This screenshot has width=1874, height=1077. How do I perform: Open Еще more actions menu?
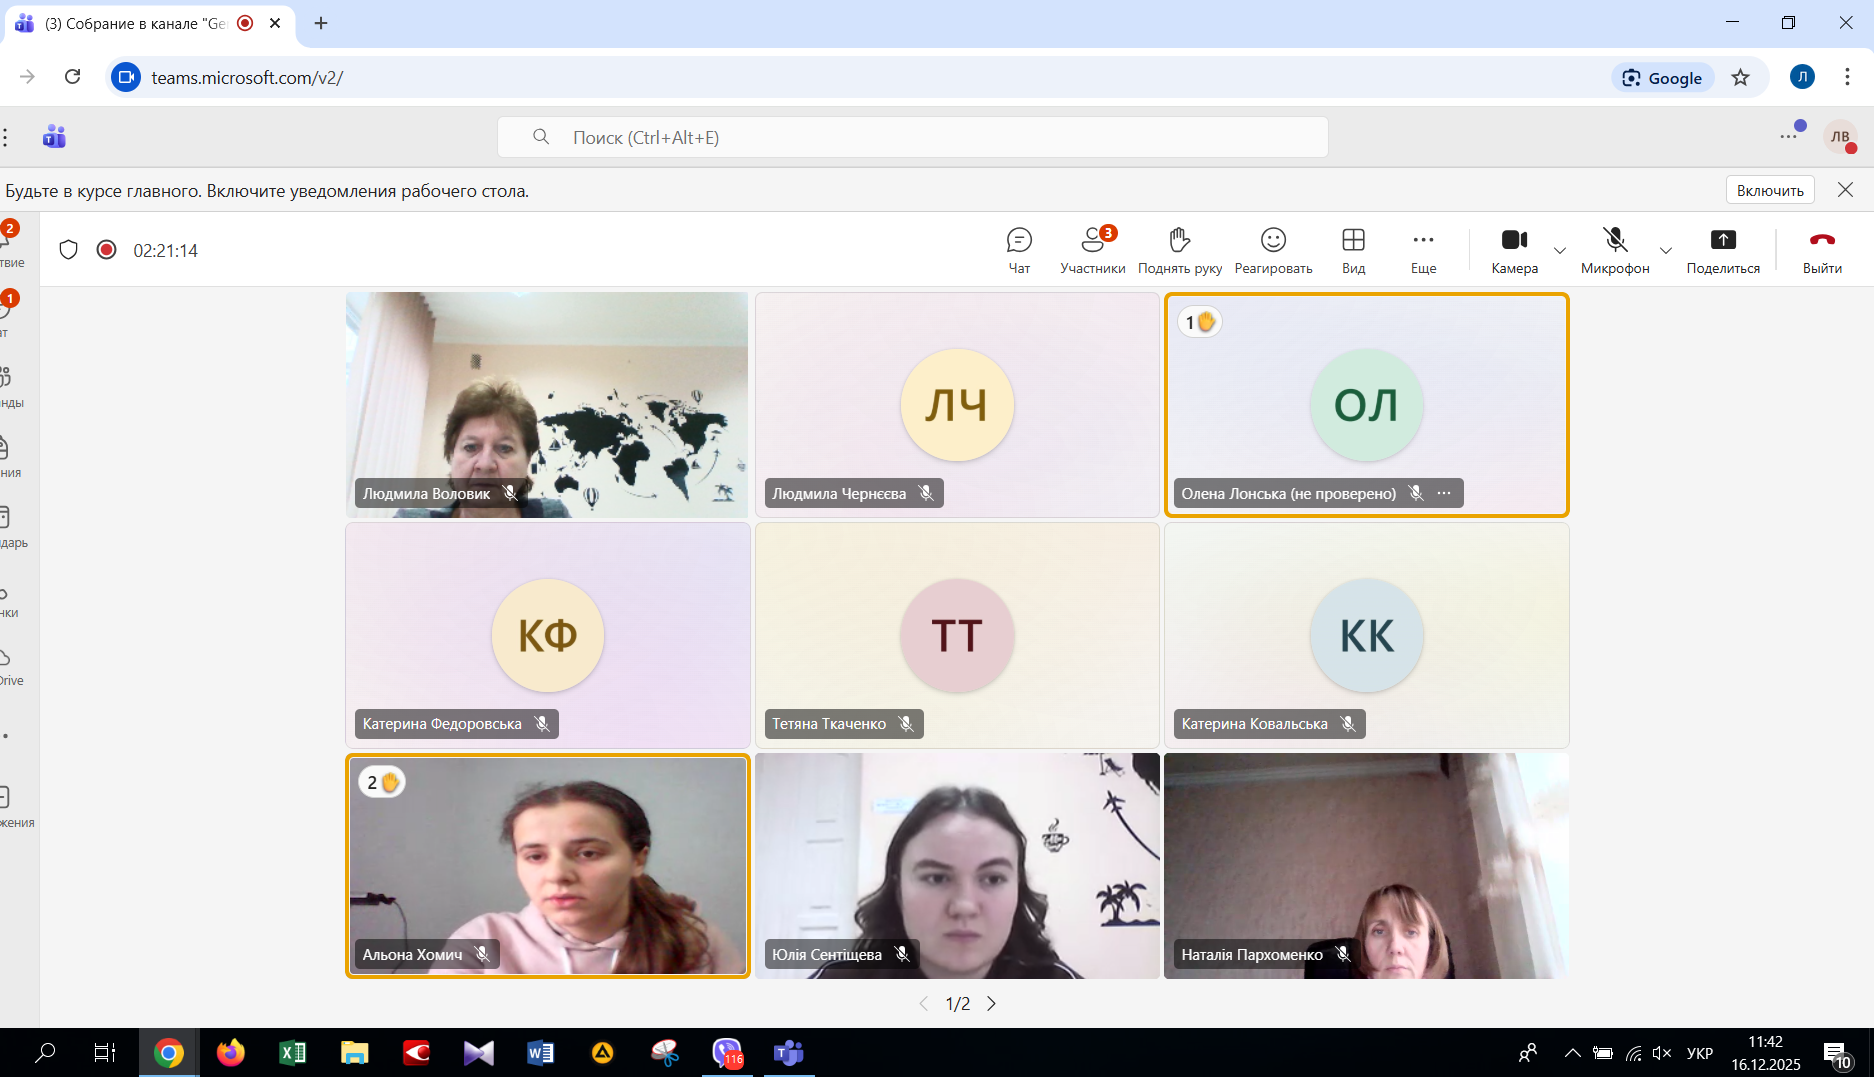[1423, 250]
